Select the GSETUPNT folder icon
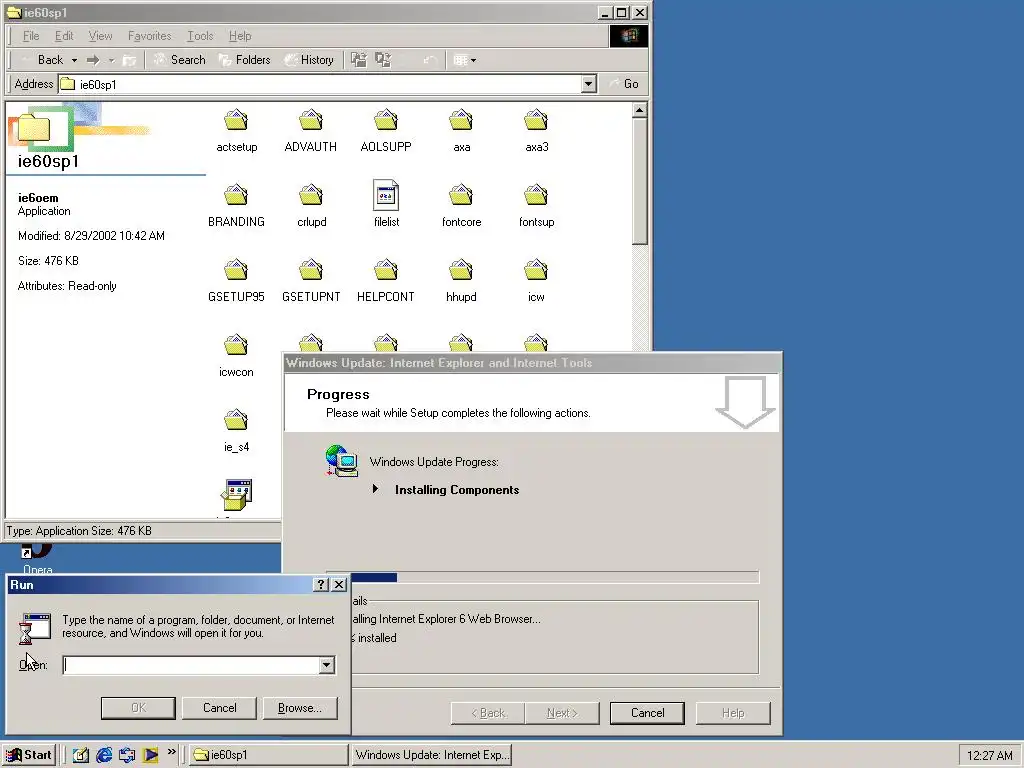This screenshot has height=768, width=1024. (311, 270)
